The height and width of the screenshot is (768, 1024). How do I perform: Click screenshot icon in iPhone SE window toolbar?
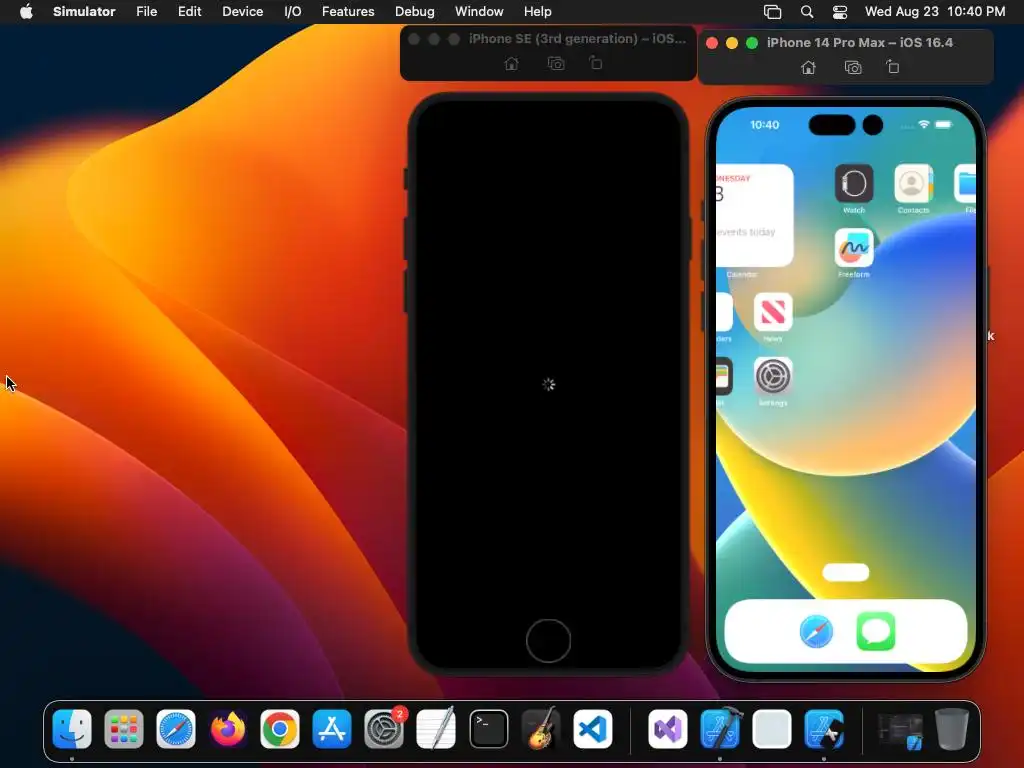[x=556, y=63]
